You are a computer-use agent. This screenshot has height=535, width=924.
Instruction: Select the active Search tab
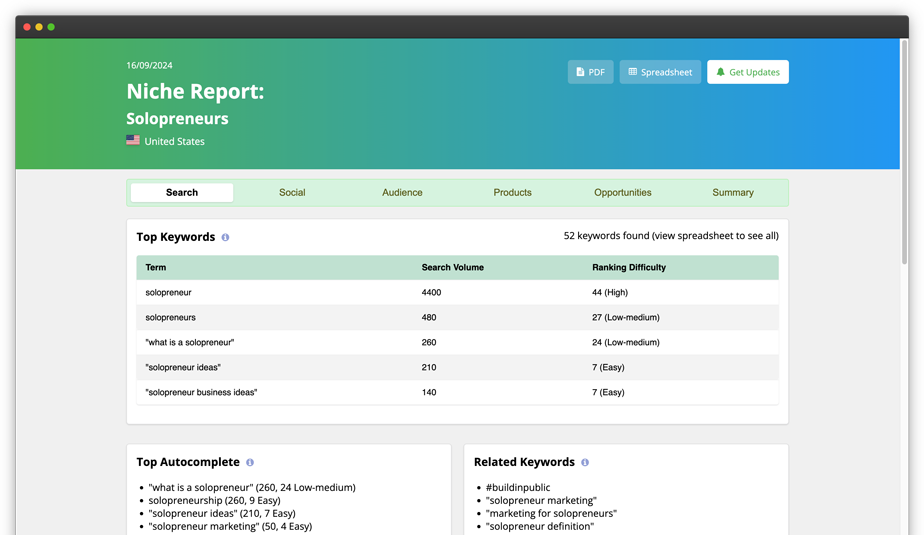pyautogui.click(x=182, y=193)
